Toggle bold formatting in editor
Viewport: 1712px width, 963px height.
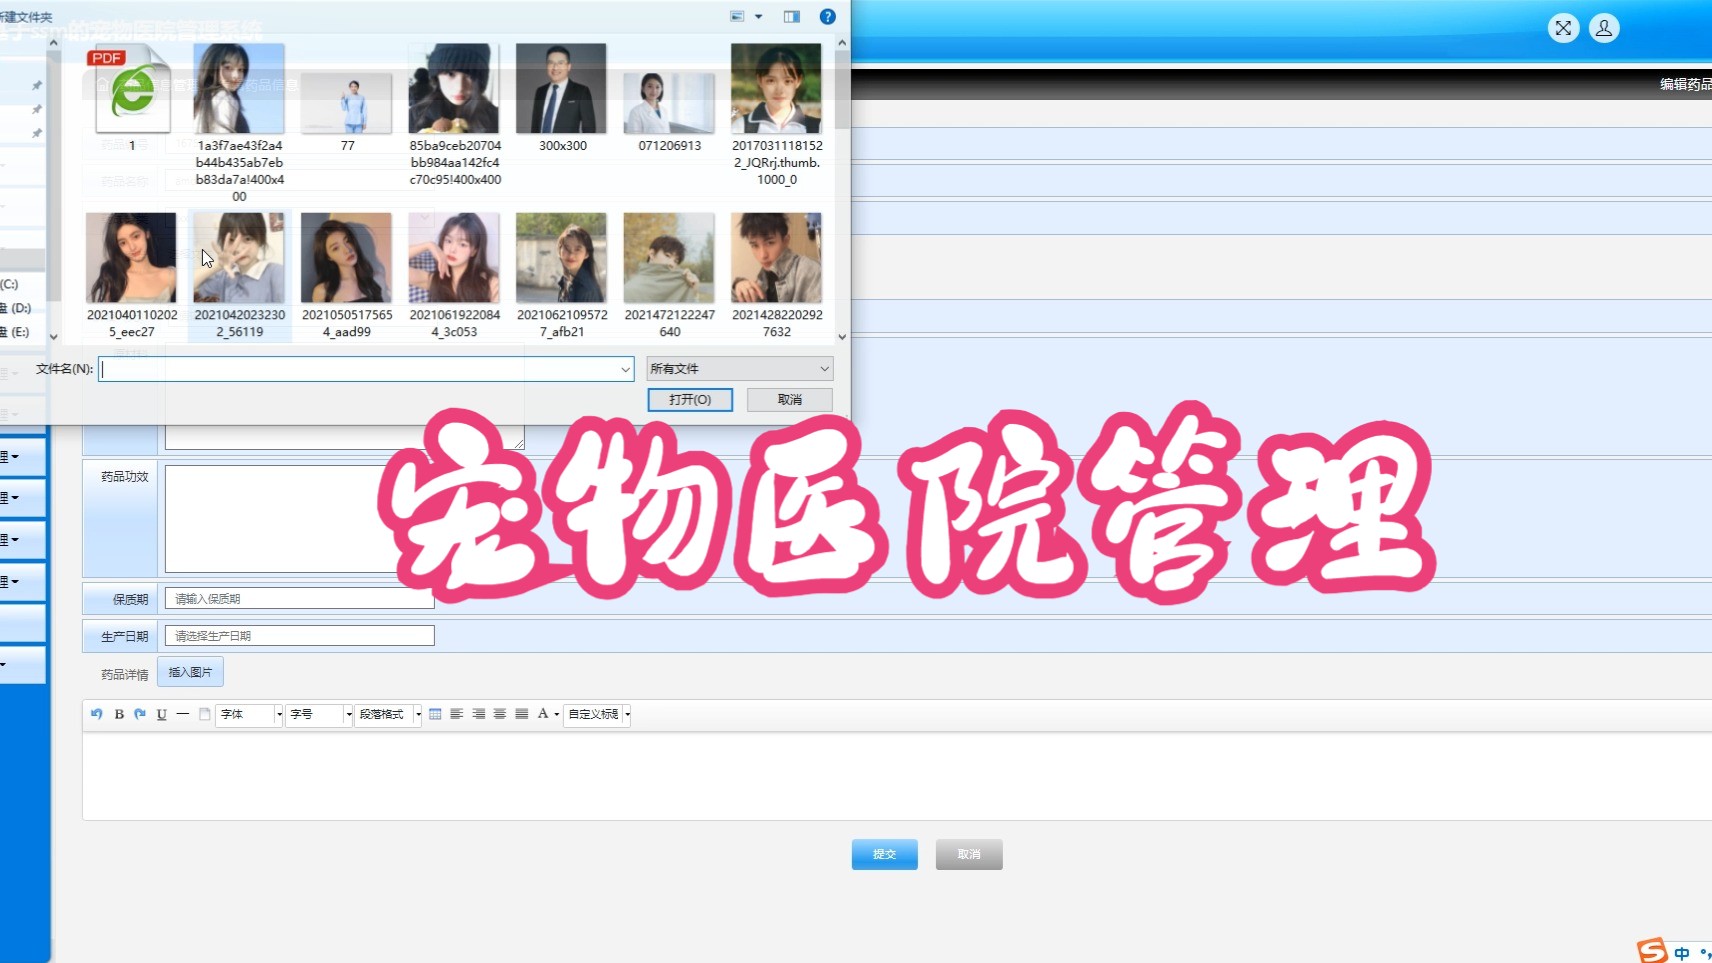[119, 714]
